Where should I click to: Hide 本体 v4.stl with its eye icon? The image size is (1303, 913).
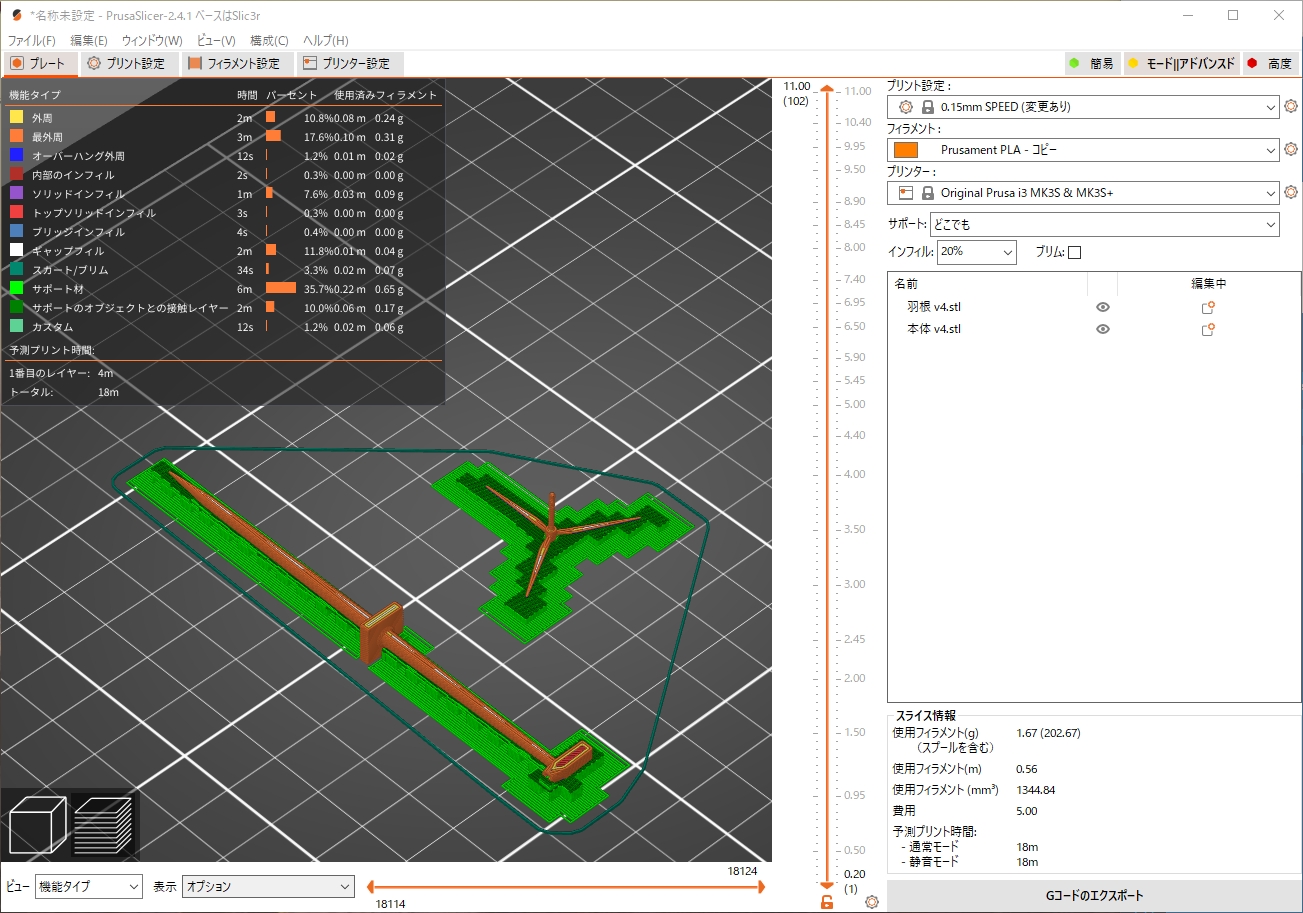(1103, 329)
